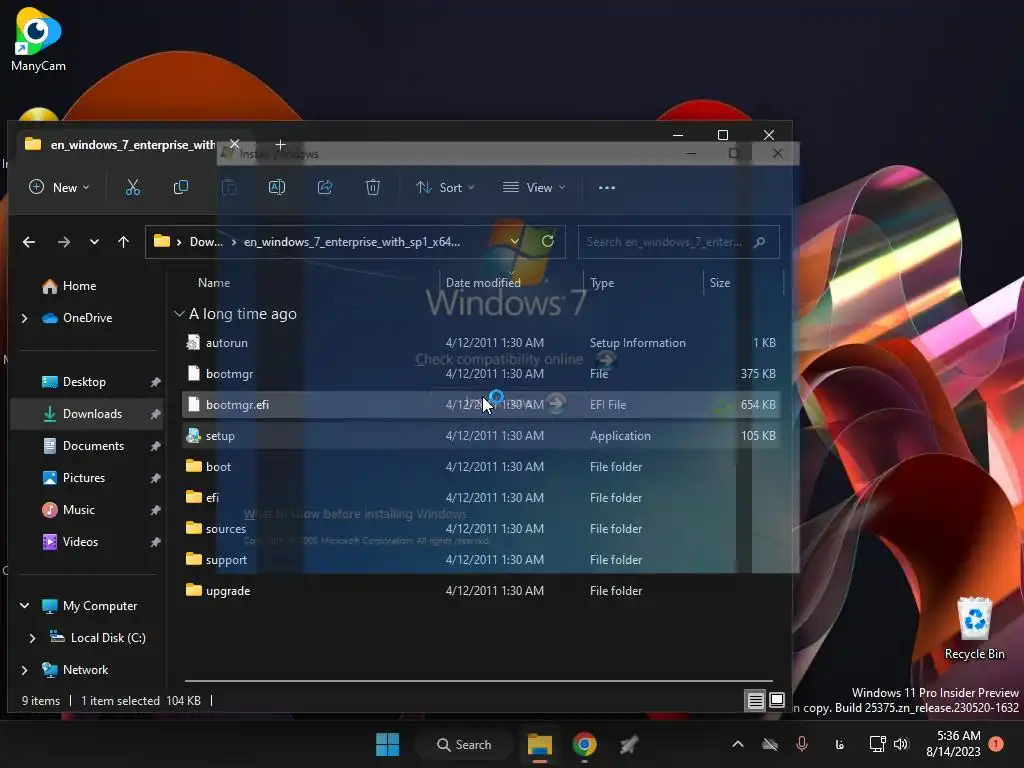Click the Delete trash icon

373,188
